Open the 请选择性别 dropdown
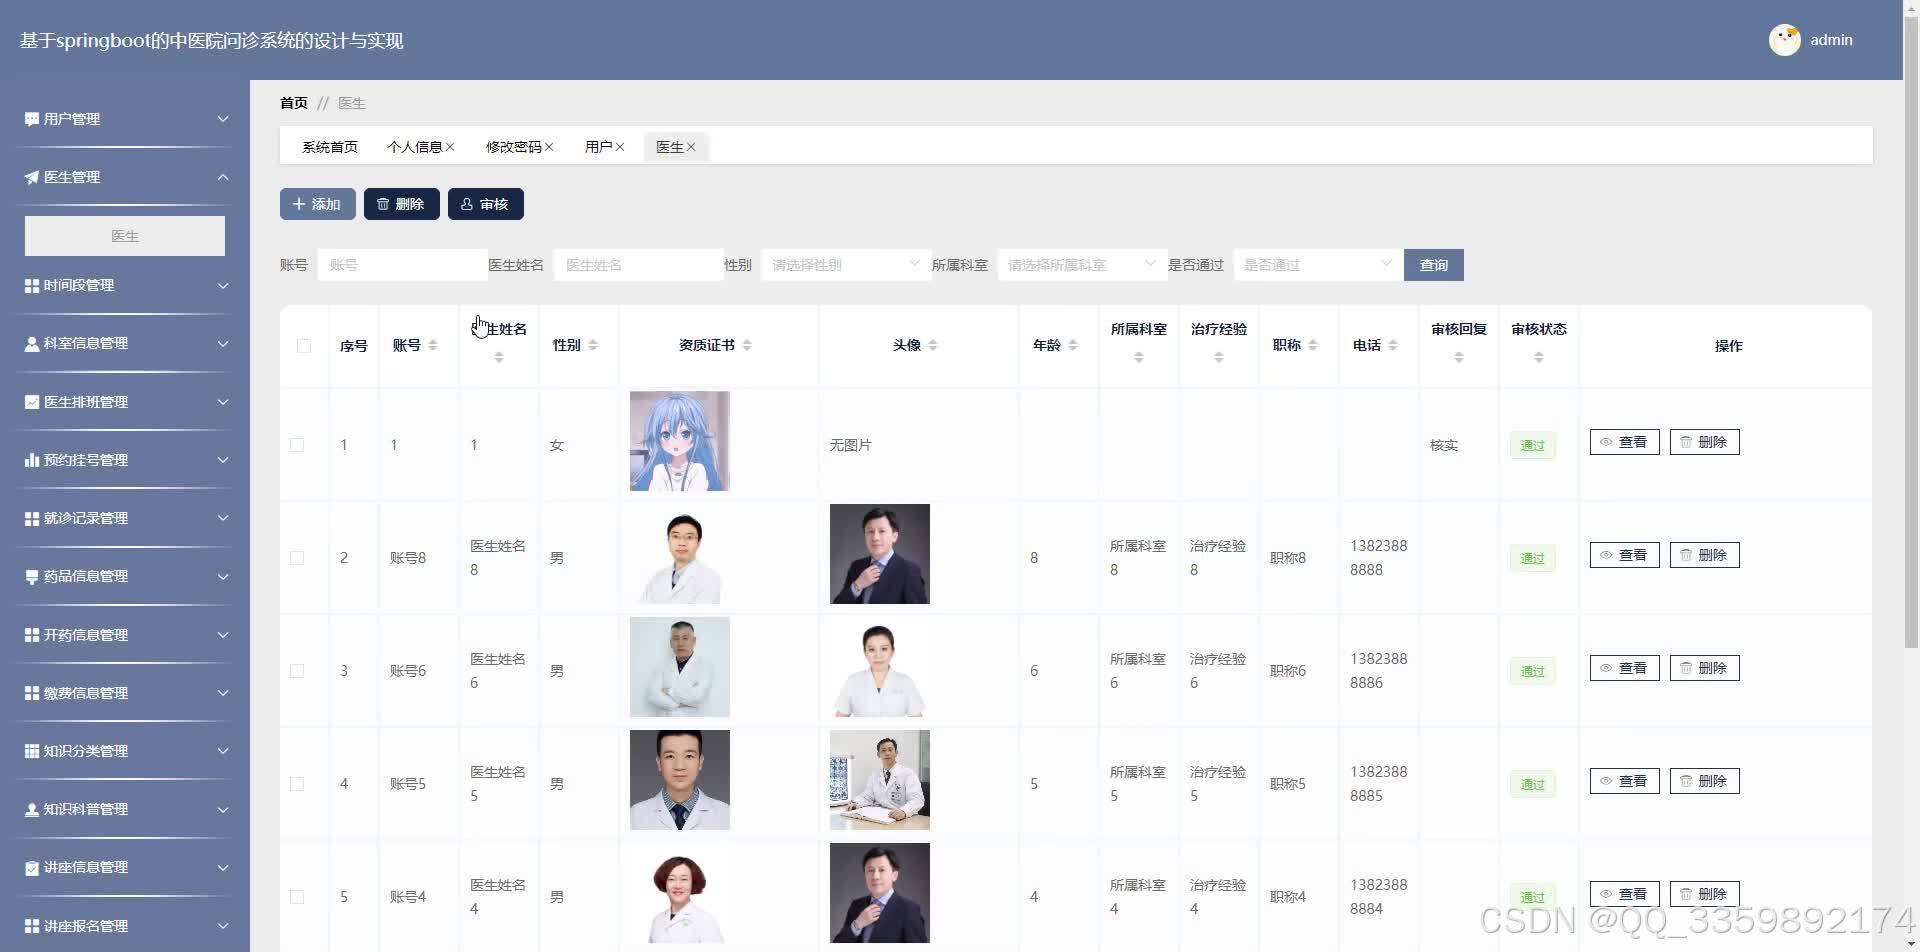This screenshot has width=1920, height=952. [x=845, y=264]
